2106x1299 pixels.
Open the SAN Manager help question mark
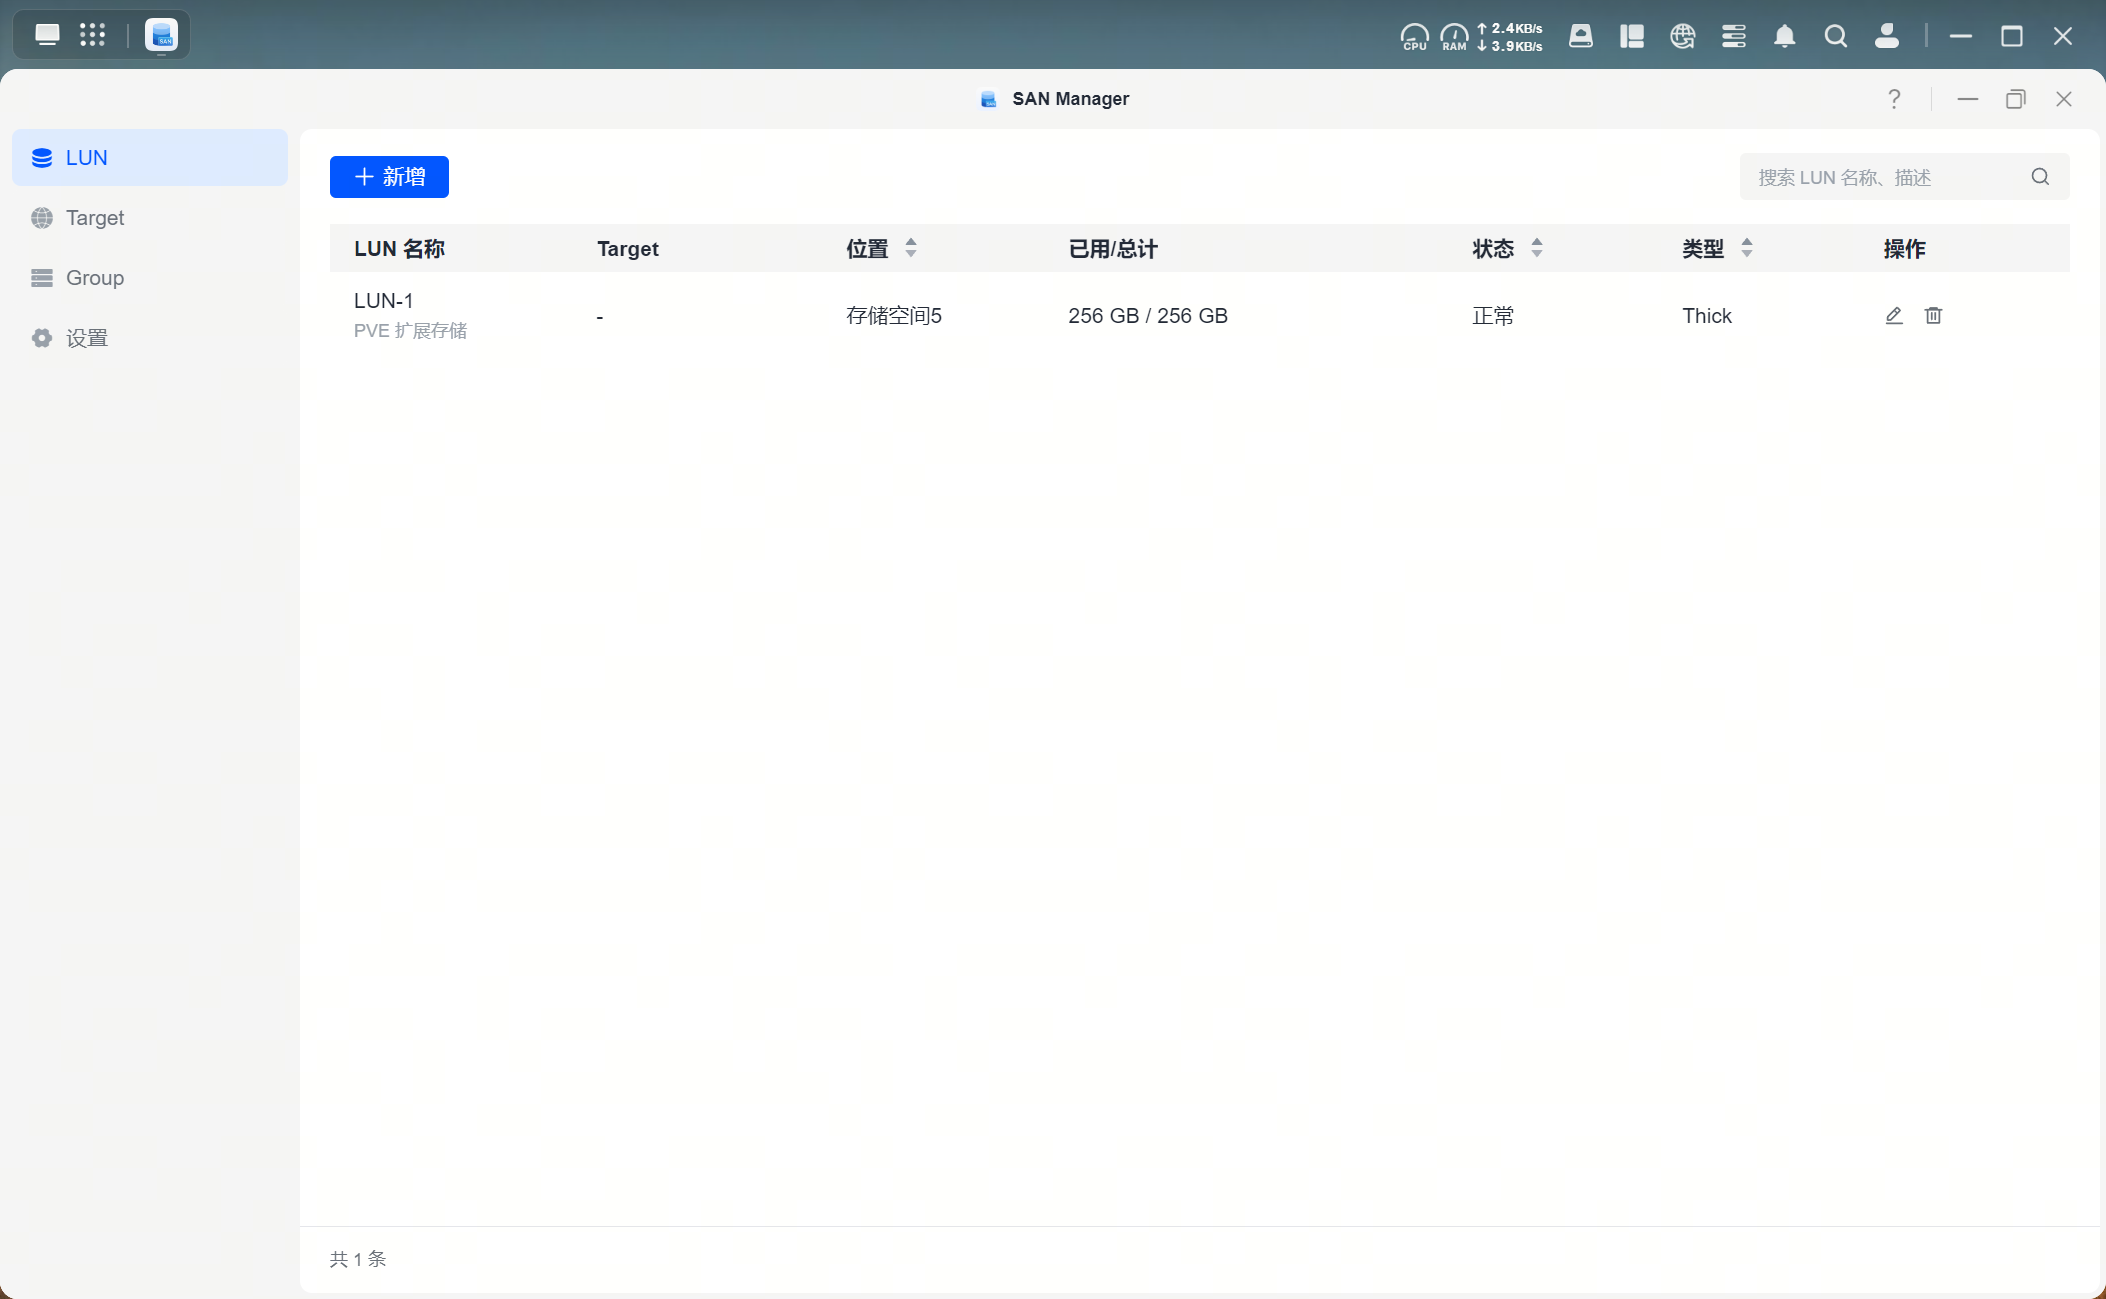(1894, 99)
